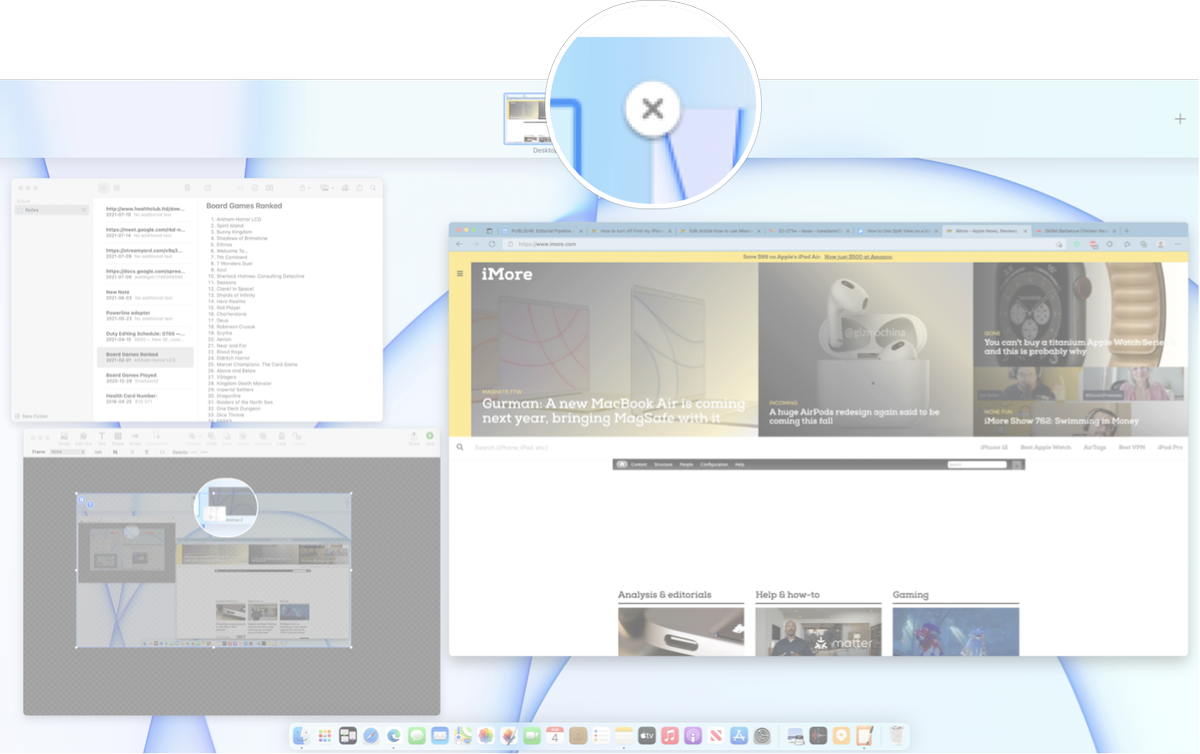The height and width of the screenshot is (754, 1200).
Task: Select the Call-Out tool
Action: tap(83, 437)
